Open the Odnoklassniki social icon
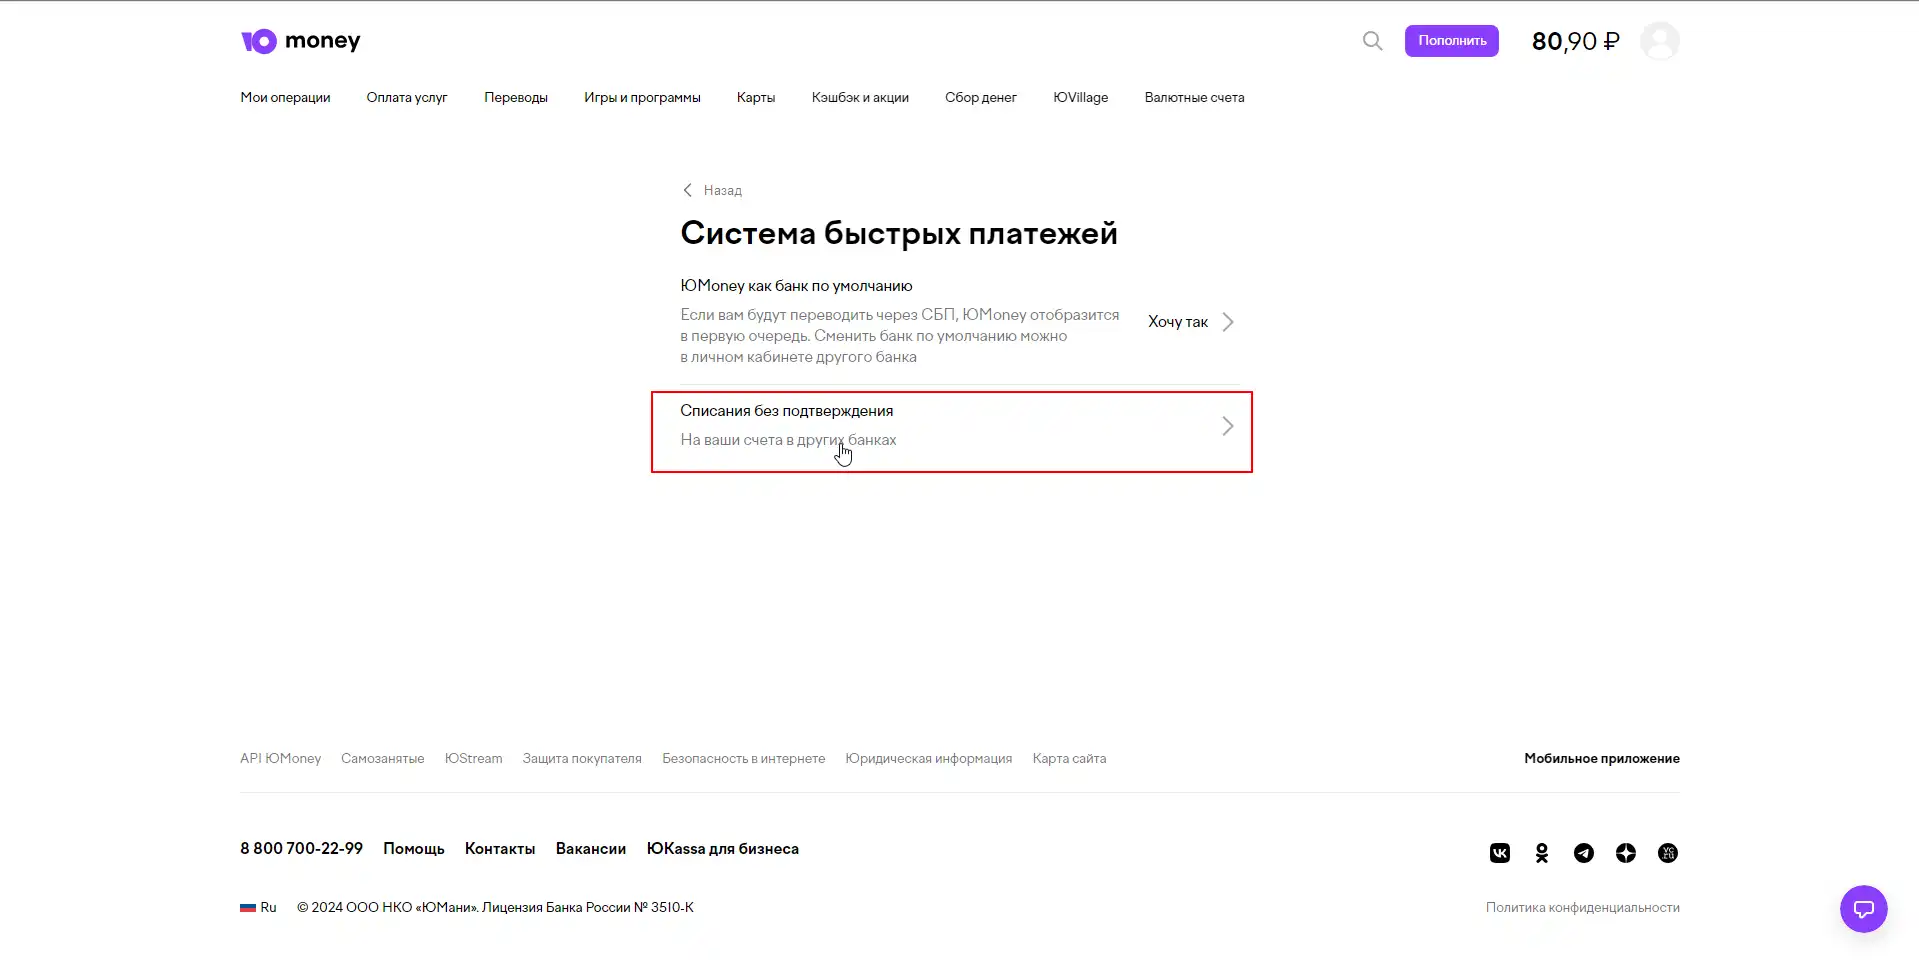This screenshot has width=1919, height=963. tap(1541, 853)
